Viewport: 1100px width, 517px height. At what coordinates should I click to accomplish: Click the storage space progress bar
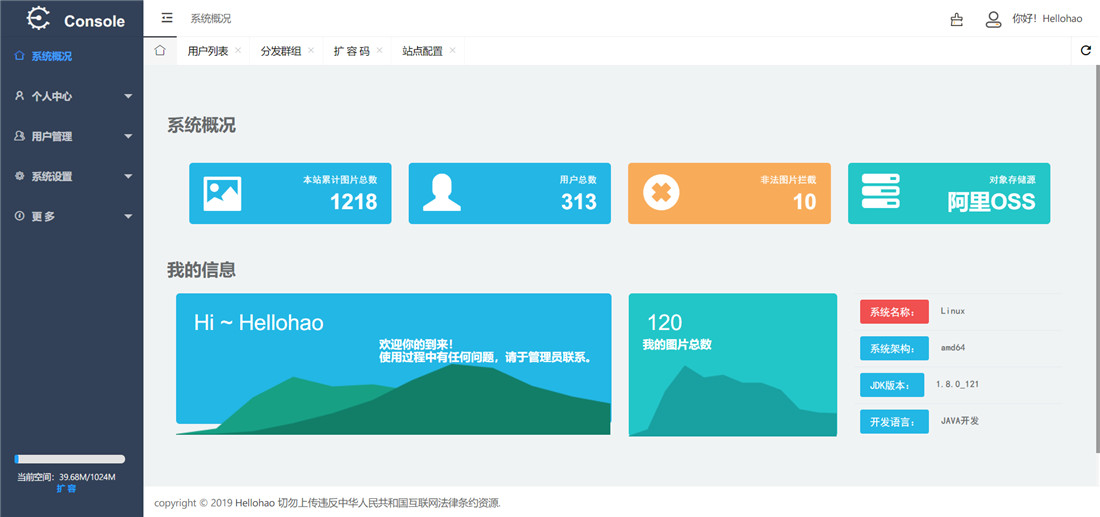70,459
